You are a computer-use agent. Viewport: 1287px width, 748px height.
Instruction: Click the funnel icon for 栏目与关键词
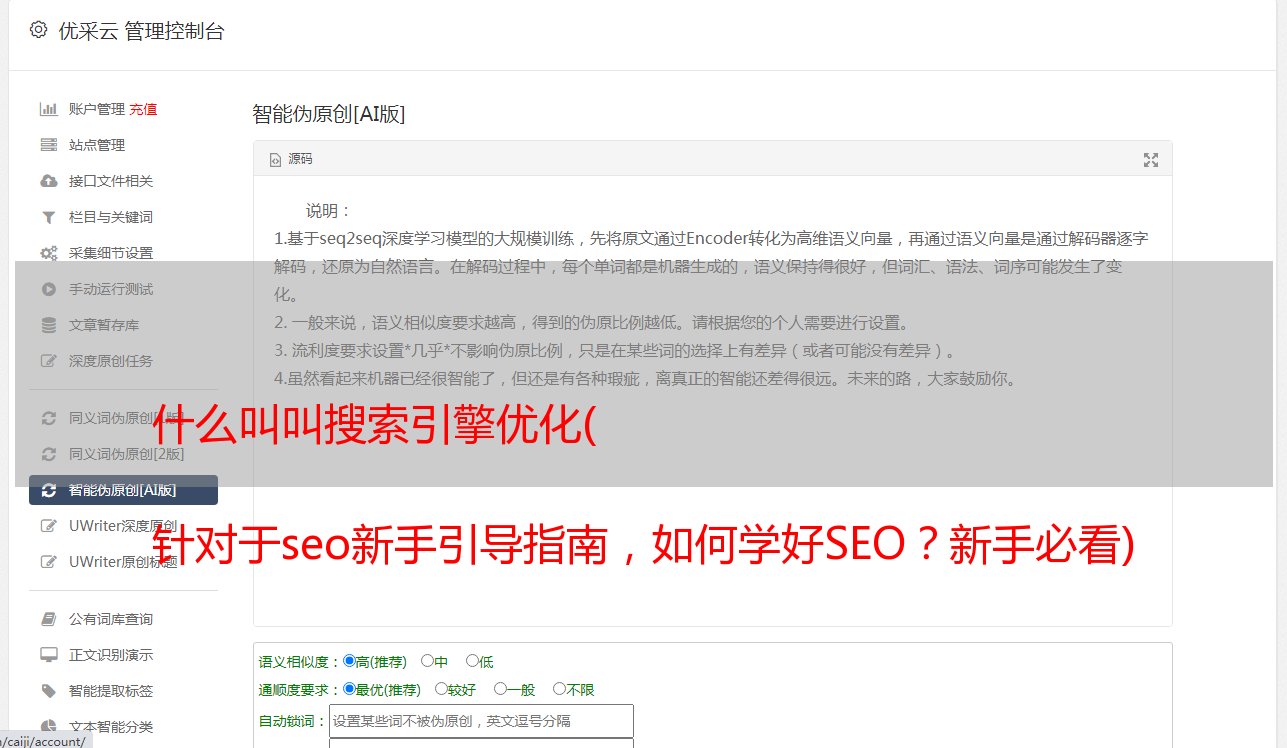[48, 217]
